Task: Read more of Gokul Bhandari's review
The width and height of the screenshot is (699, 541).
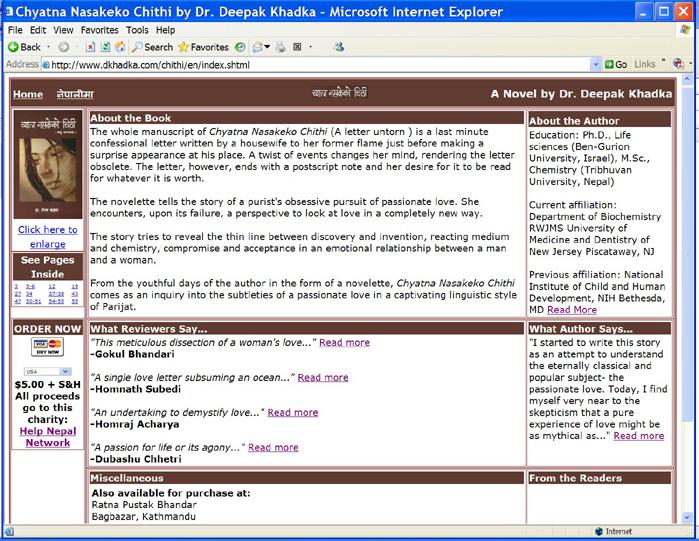Action: point(344,342)
